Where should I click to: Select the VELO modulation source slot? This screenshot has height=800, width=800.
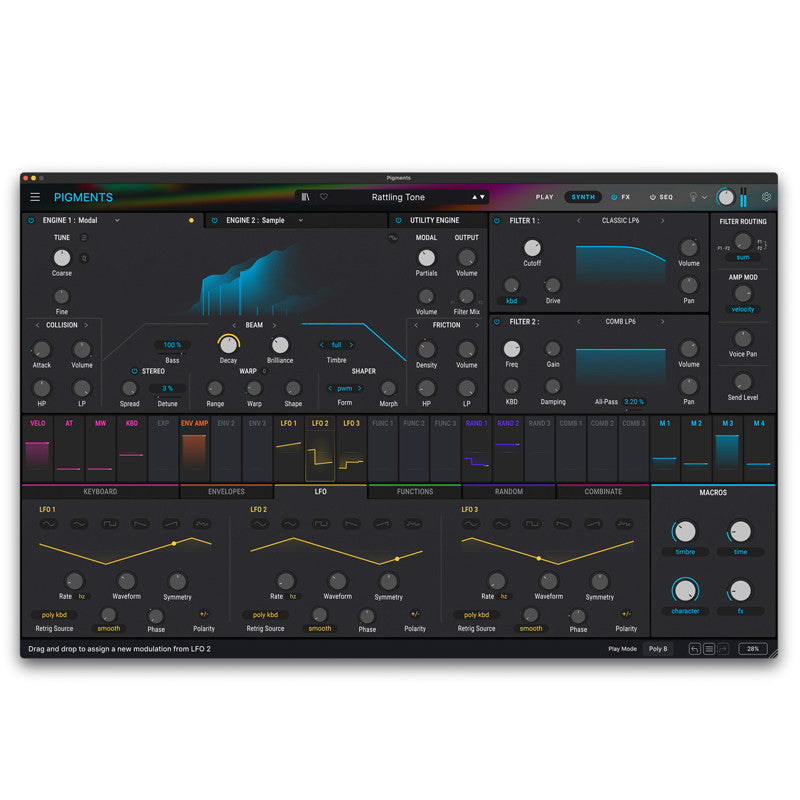38,449
